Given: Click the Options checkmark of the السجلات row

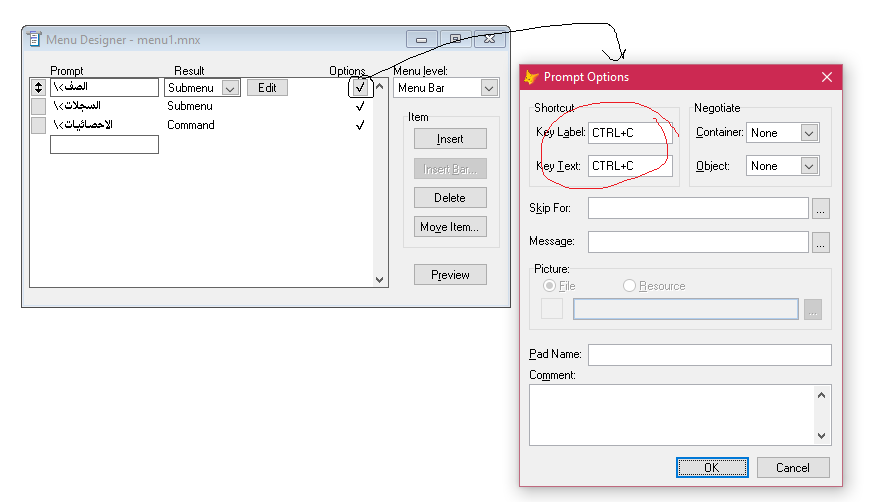Looking at the screenshot, I should (x=360, y=106).
